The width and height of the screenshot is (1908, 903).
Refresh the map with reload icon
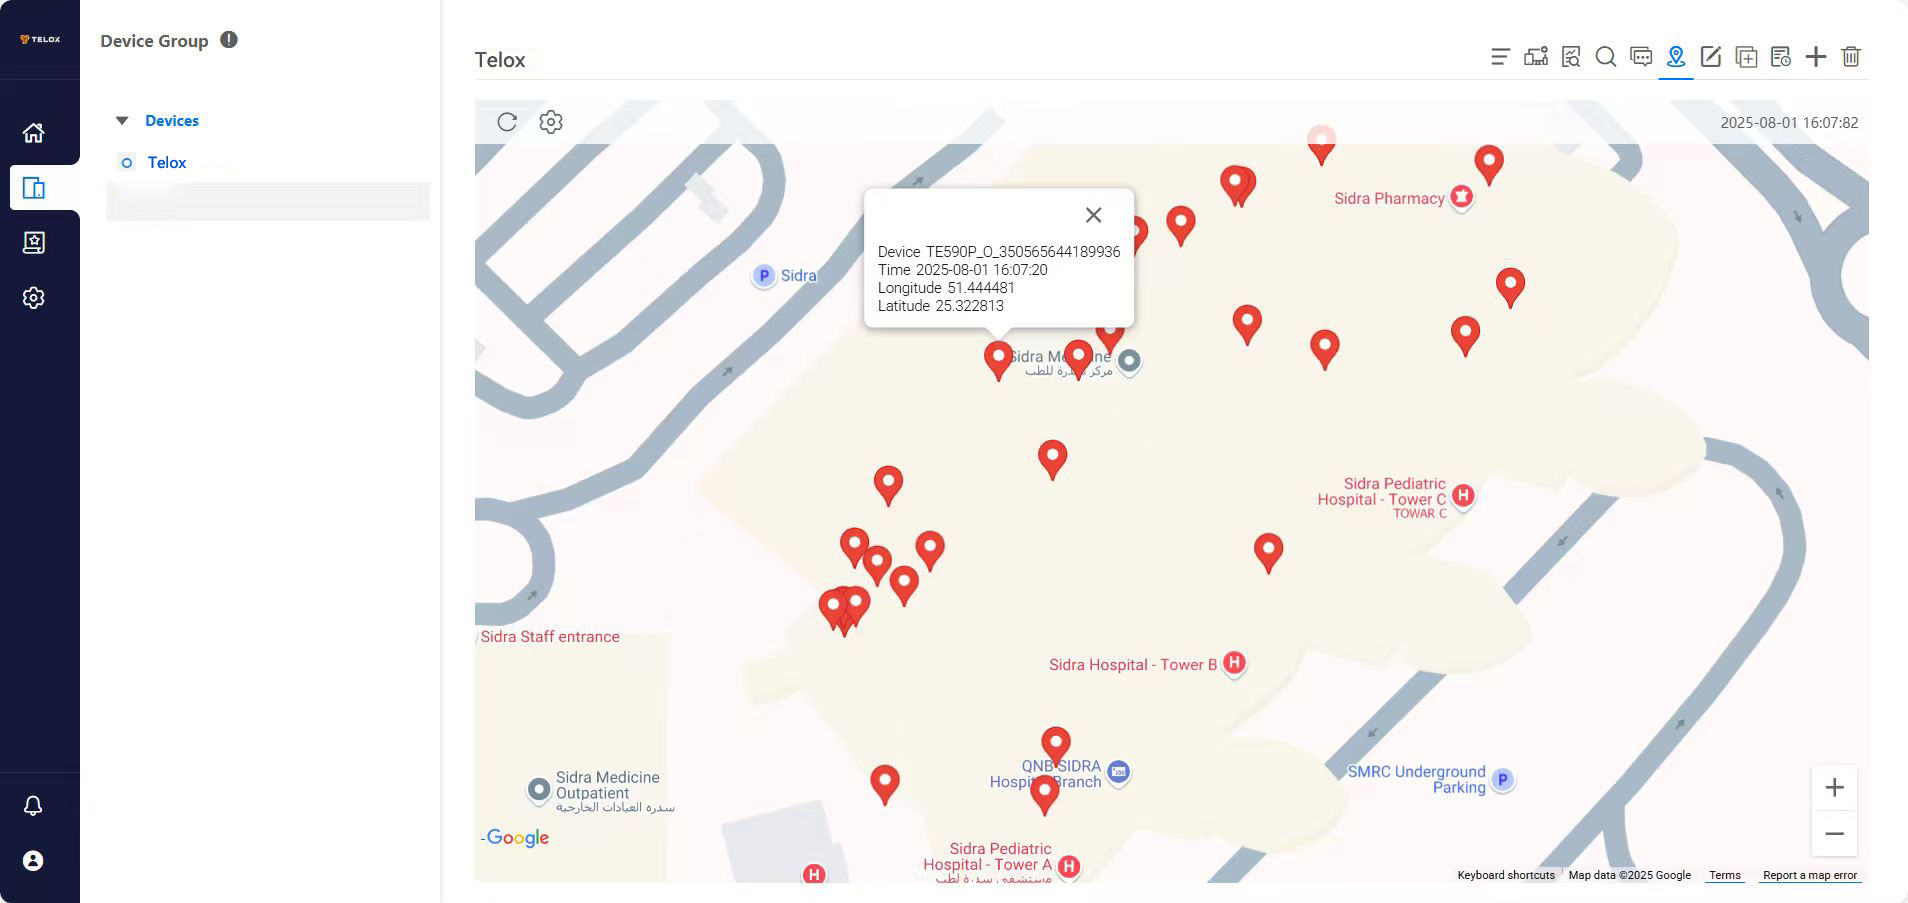507,122
